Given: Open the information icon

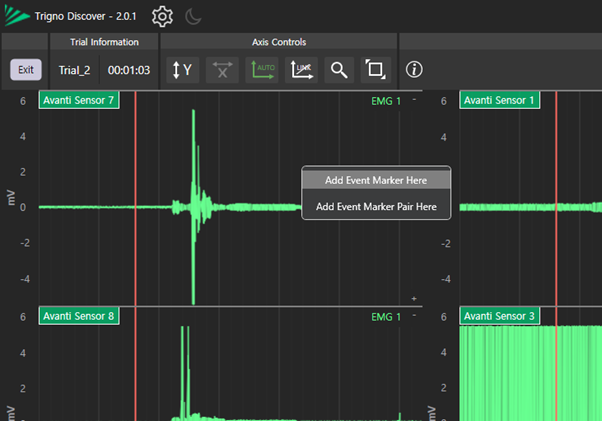Looking at the screenshot, I should (414, 70).
